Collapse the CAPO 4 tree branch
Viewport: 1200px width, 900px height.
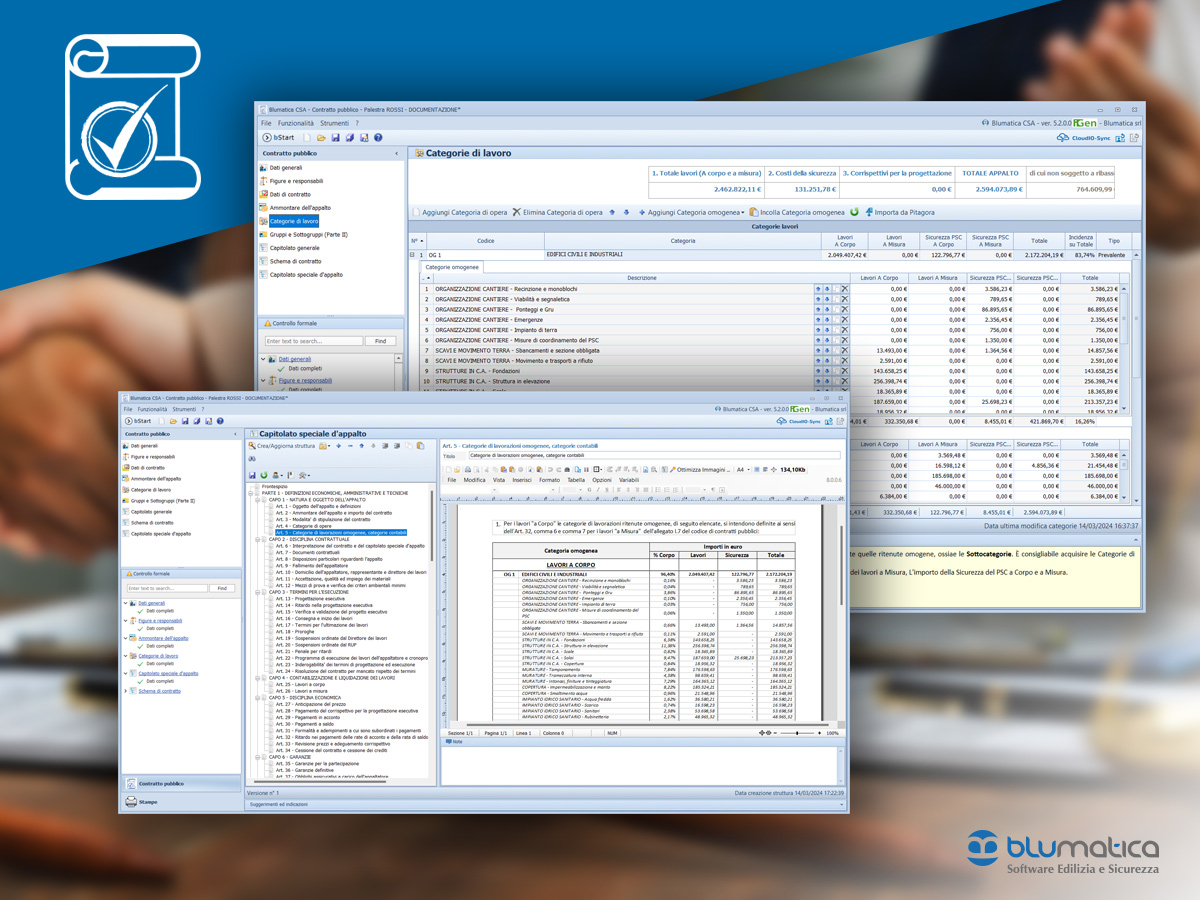[258, 678]
